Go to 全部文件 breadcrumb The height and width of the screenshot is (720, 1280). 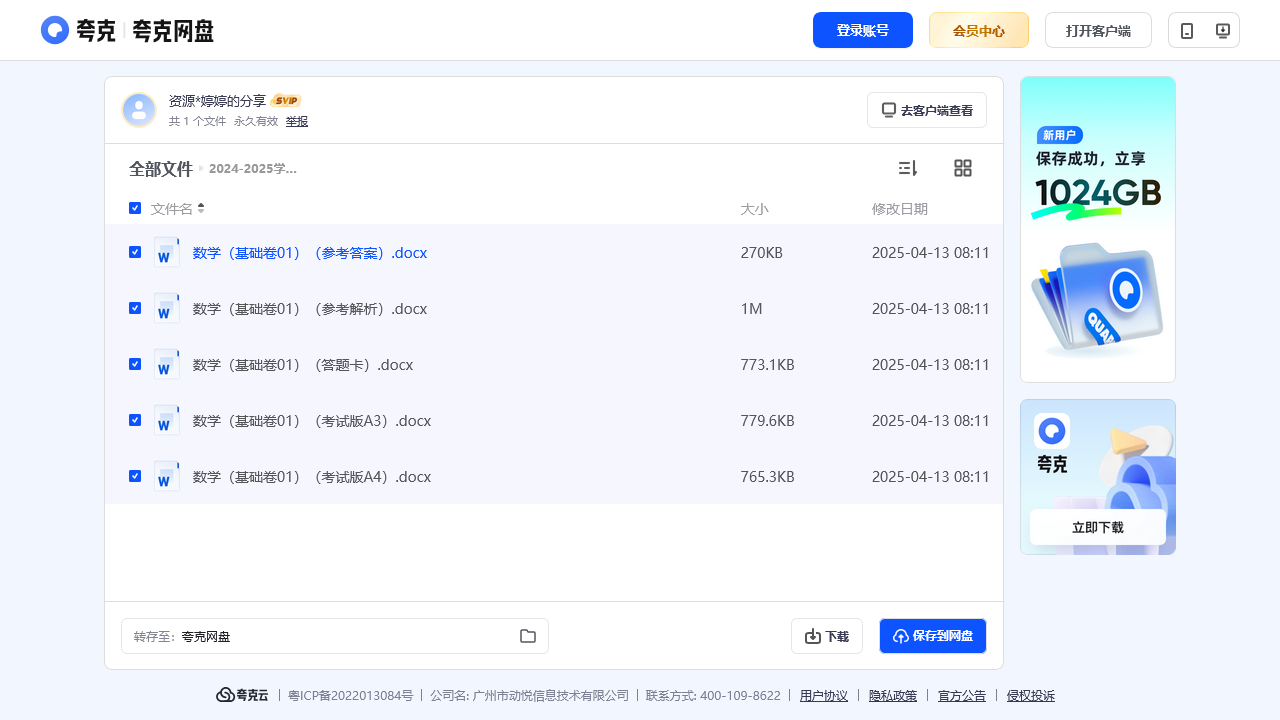[x=161, y=169]
